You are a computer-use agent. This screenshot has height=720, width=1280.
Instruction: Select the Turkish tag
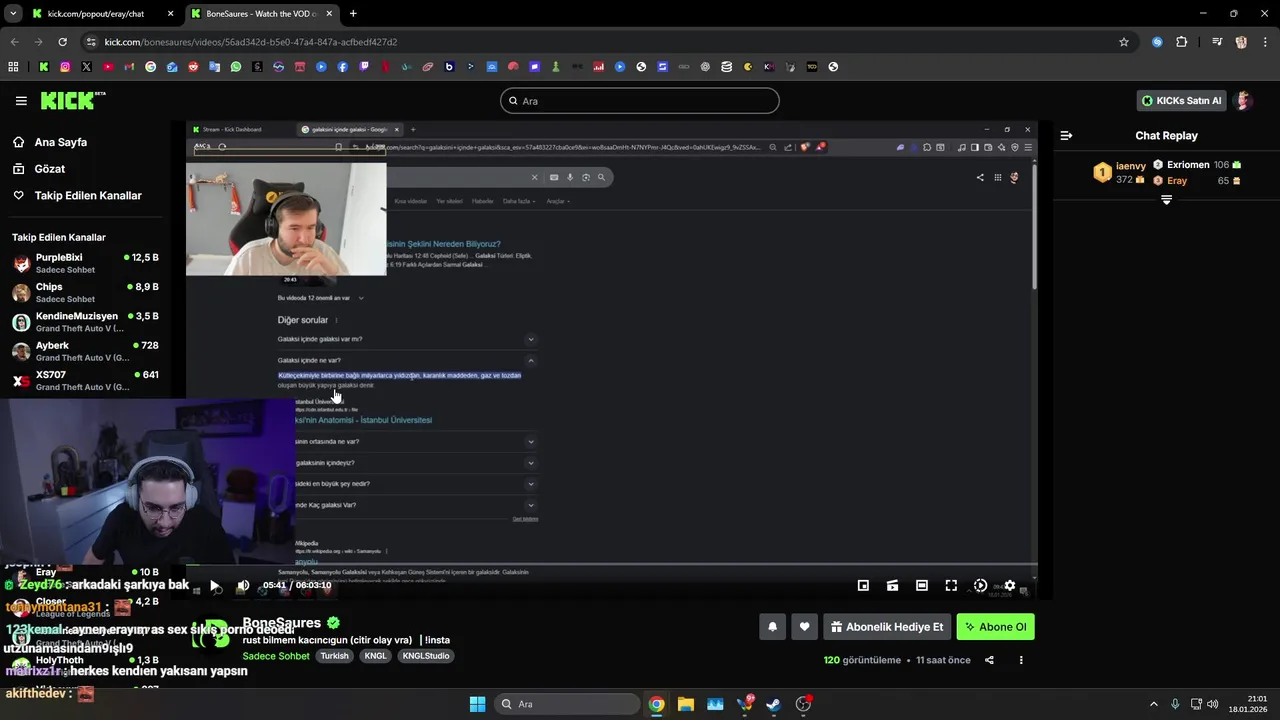(x=335, y=656)
